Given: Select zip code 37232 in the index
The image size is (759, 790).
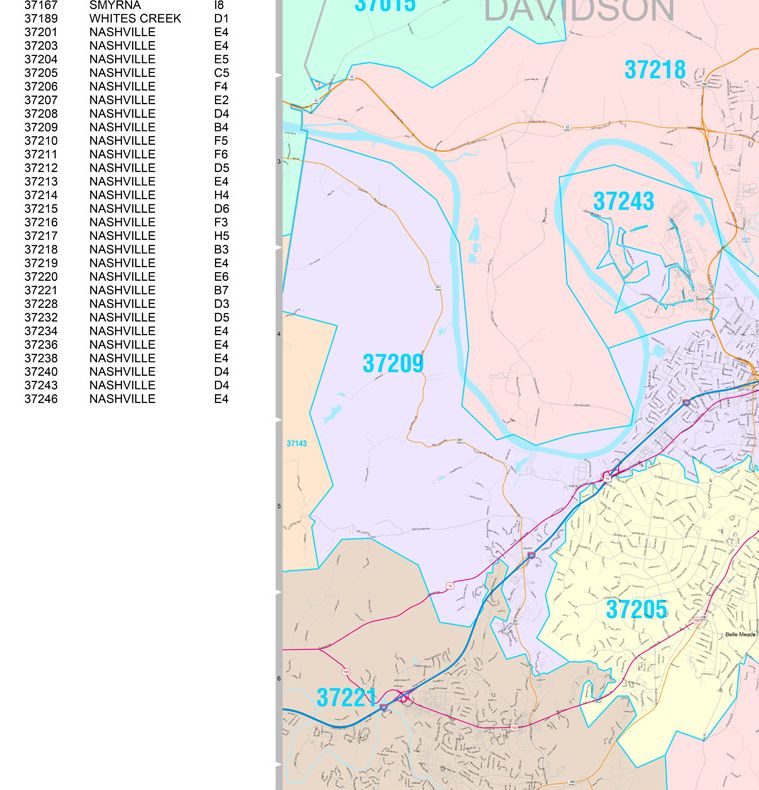Looking at the screenshot, I should coord(41,318).
